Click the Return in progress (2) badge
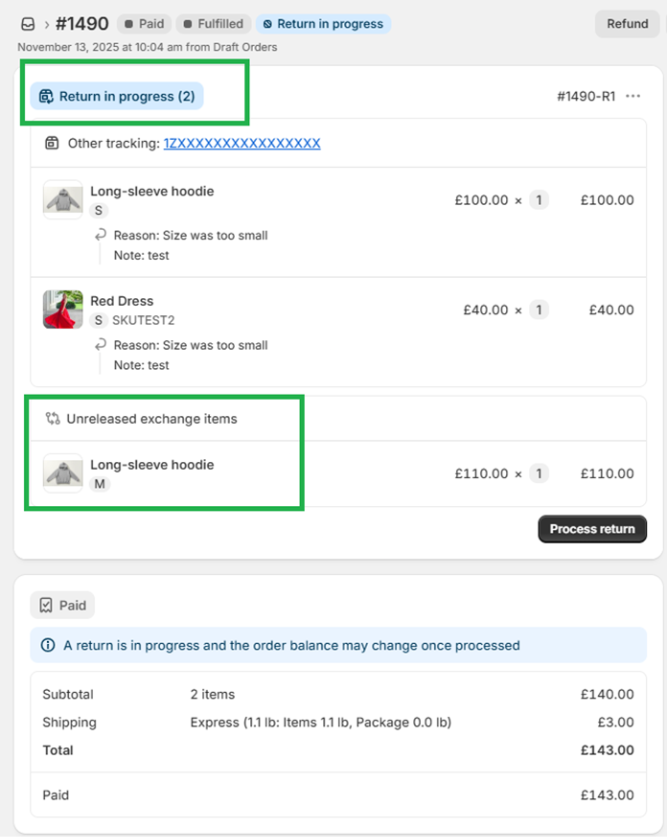Image resolution: width=667 pixels, height=837 pixels. pos(116,96)
